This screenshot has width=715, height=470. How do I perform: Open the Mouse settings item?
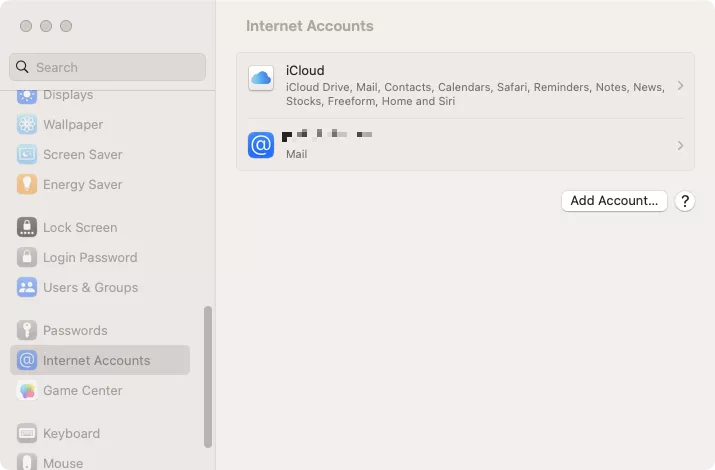tap(63, 463)
